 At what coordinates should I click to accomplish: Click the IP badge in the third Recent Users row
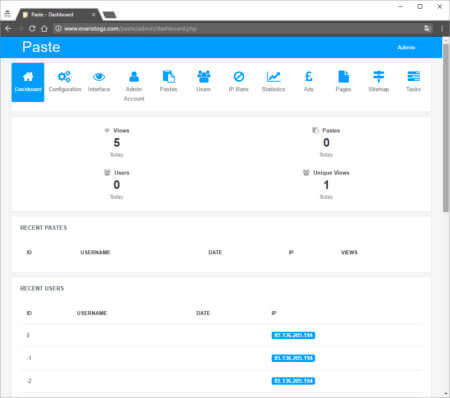click(x=293, y=381)
